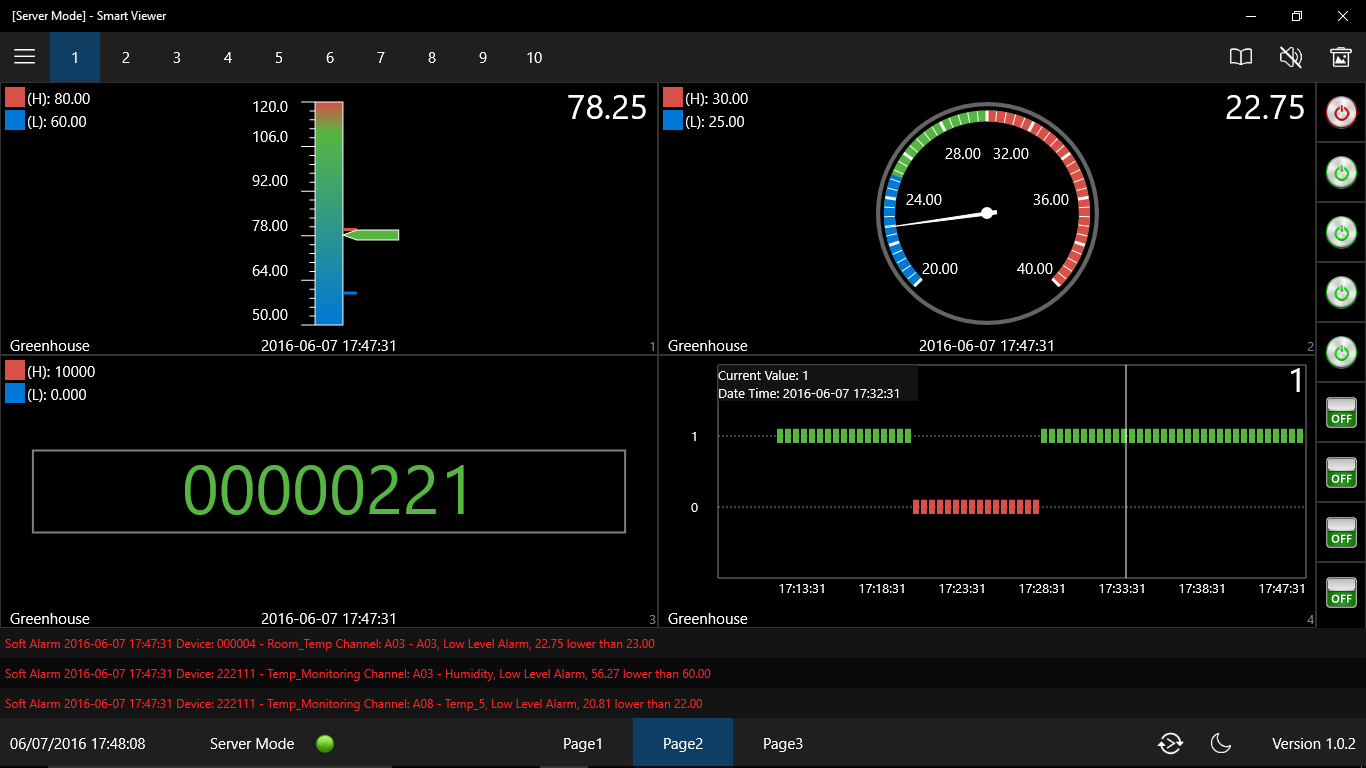1366x768 pixels.
Task: Click the blue (L): 25.00 swatch
Action: 673,121
